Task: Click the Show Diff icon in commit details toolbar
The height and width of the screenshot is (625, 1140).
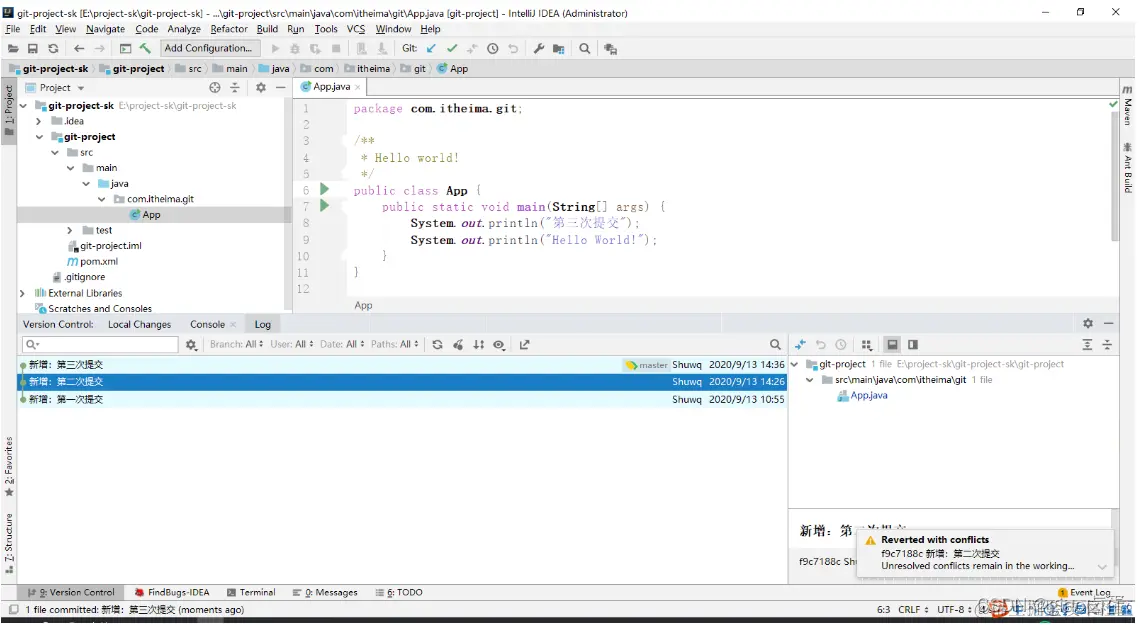Action: [800, 345]
